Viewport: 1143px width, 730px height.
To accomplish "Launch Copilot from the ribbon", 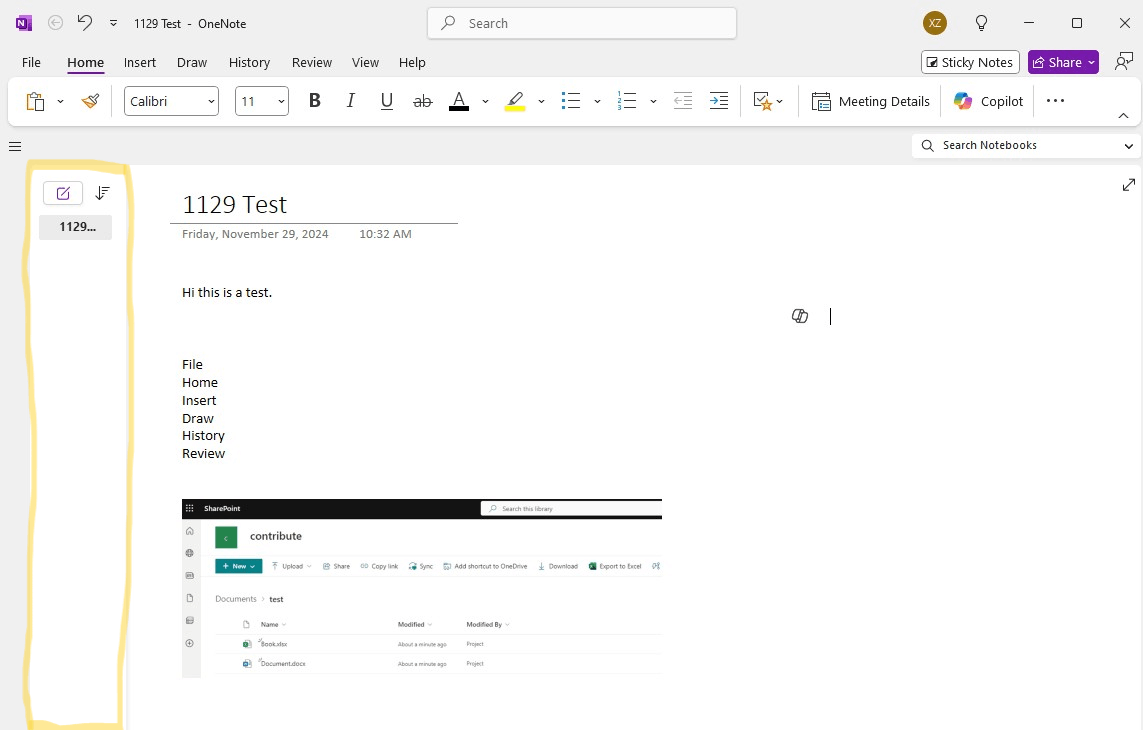I will [988, 100].
